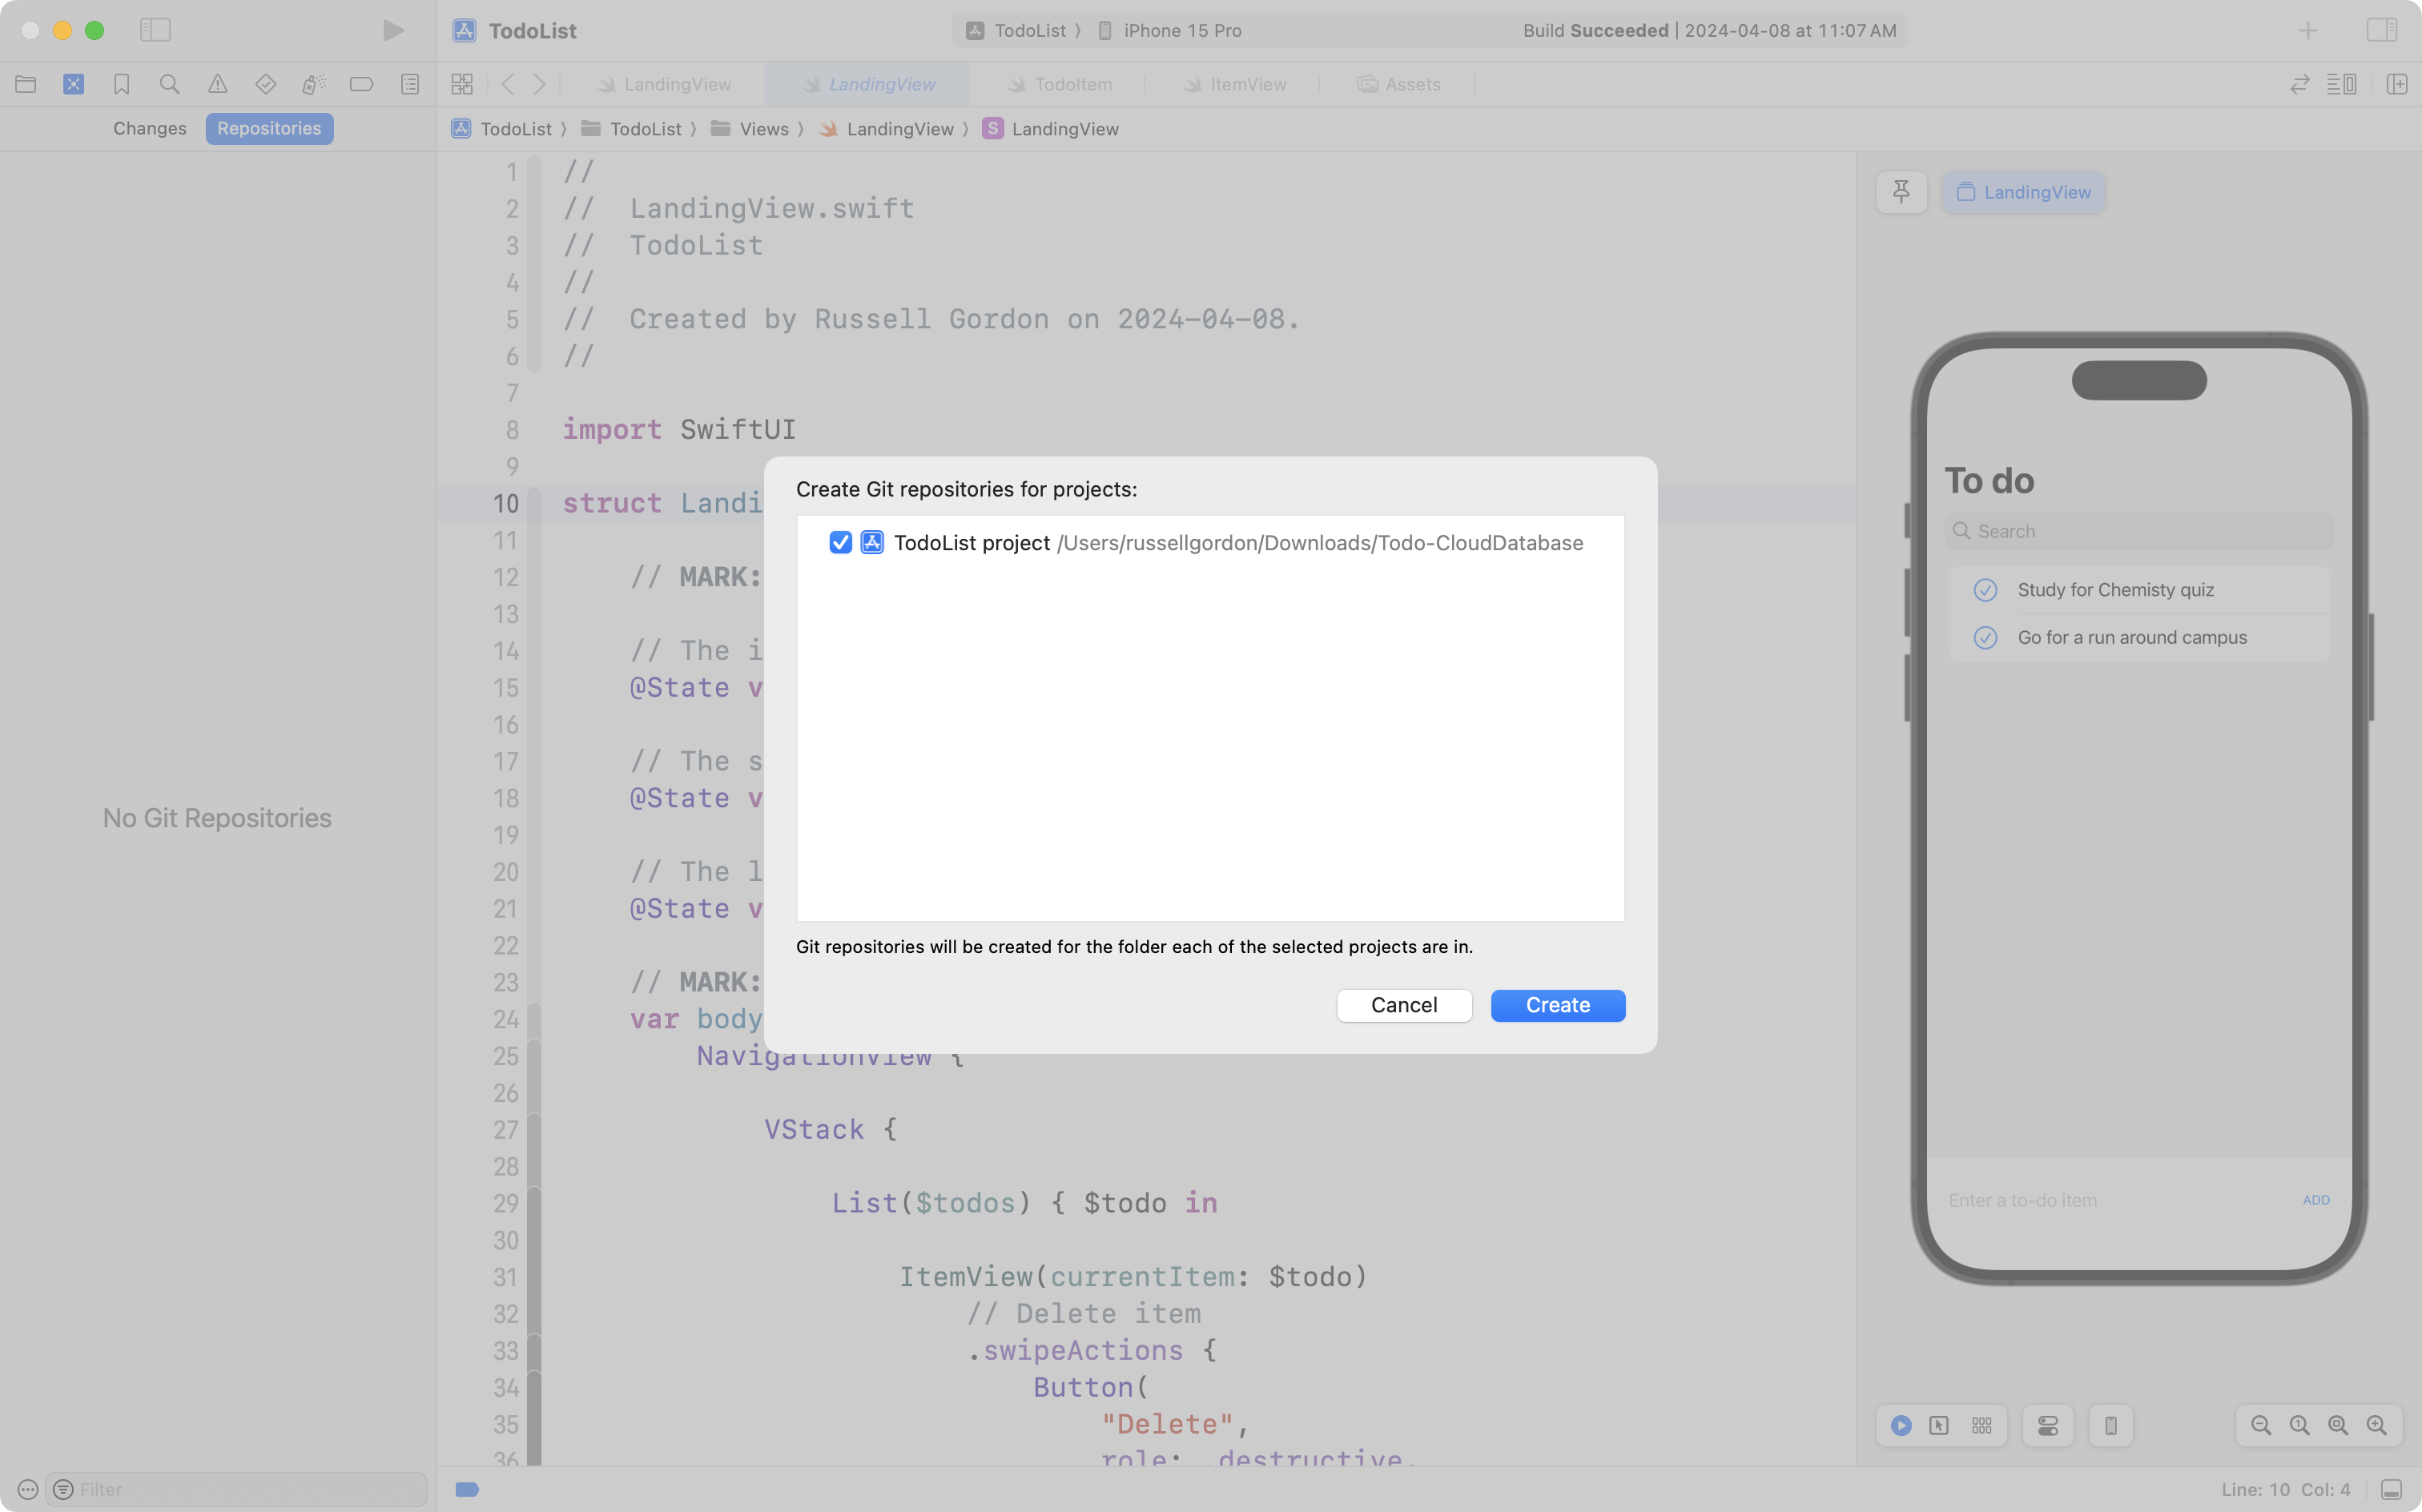The height and width of the screenshot is (1512, 2422).
Task: Uncheck the TodoList project repository checkbox
Action: [x=840, y=543]
